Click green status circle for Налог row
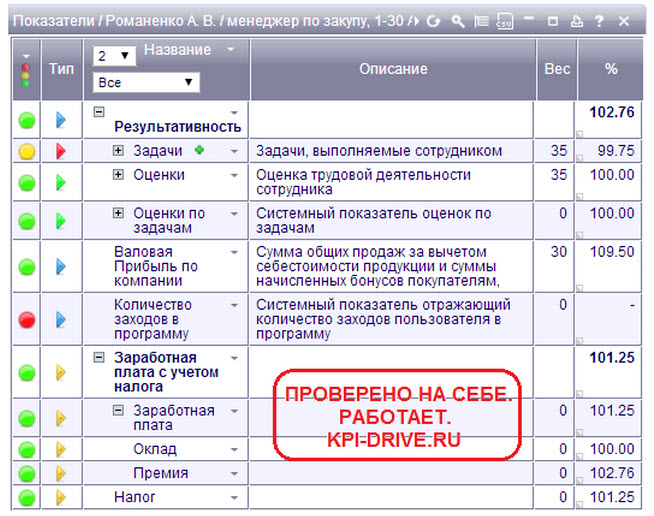Image resolution: width=654 pixels, height=516 pixels. [x=27, y=498]
